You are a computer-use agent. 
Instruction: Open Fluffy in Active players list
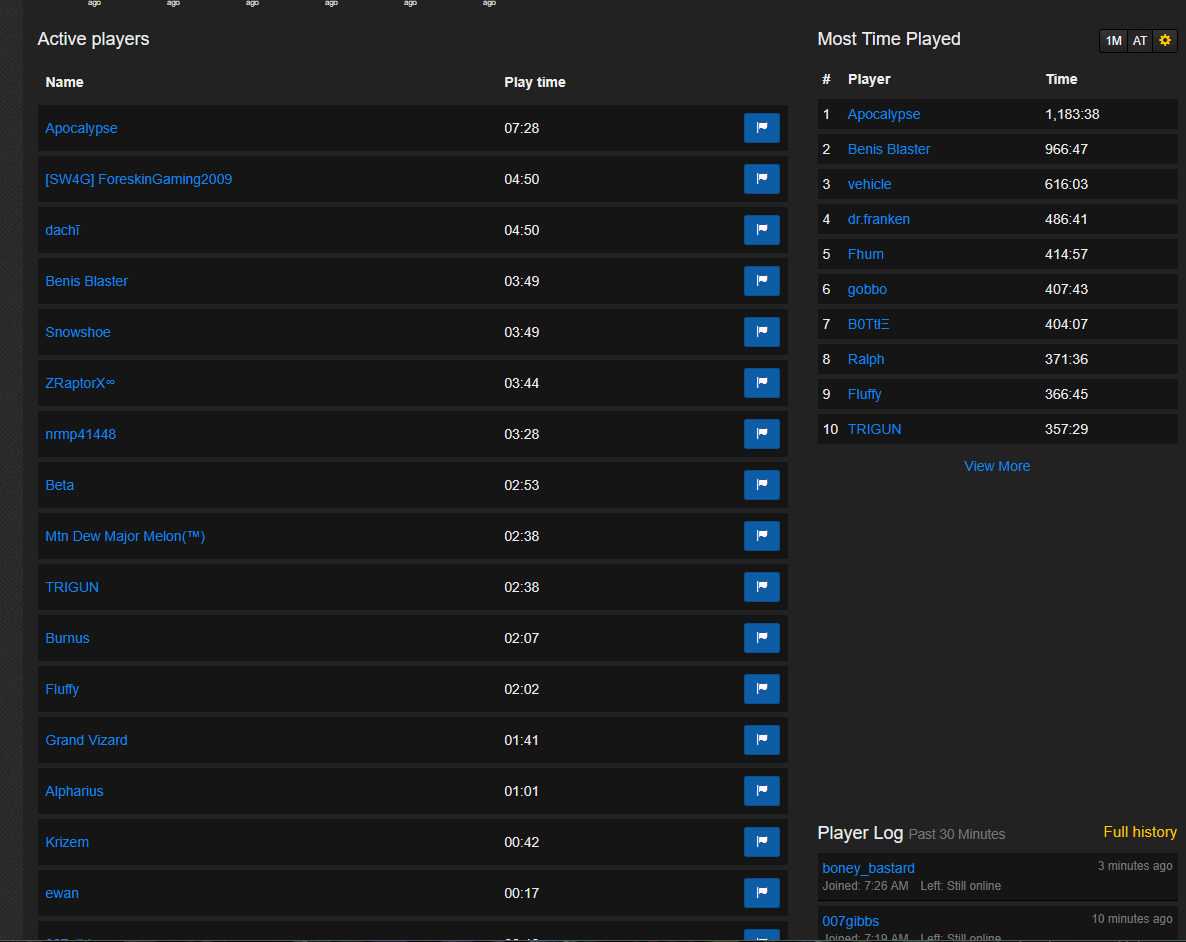[x=62, y=689]
